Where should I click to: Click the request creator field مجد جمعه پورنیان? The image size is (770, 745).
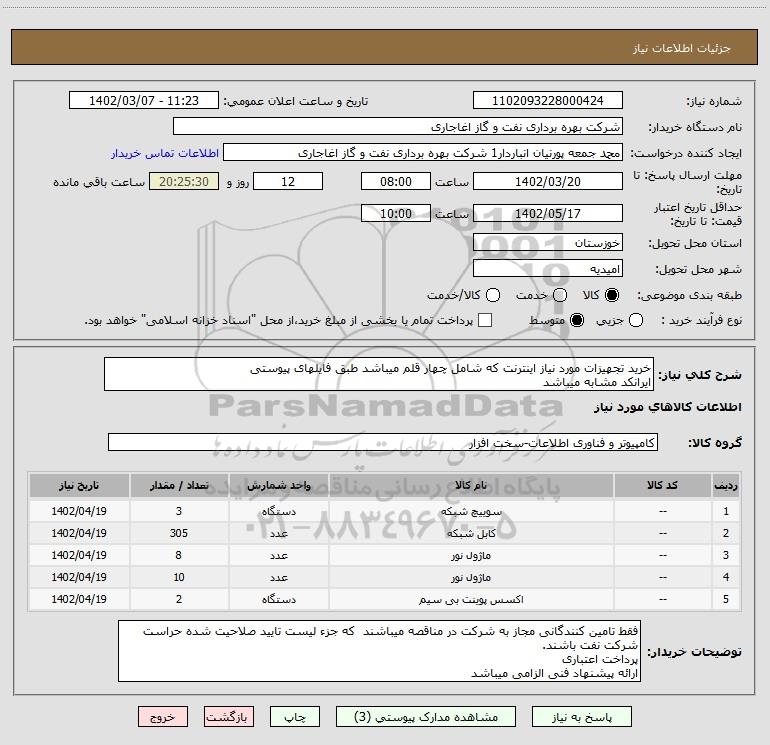pos(423,153)
